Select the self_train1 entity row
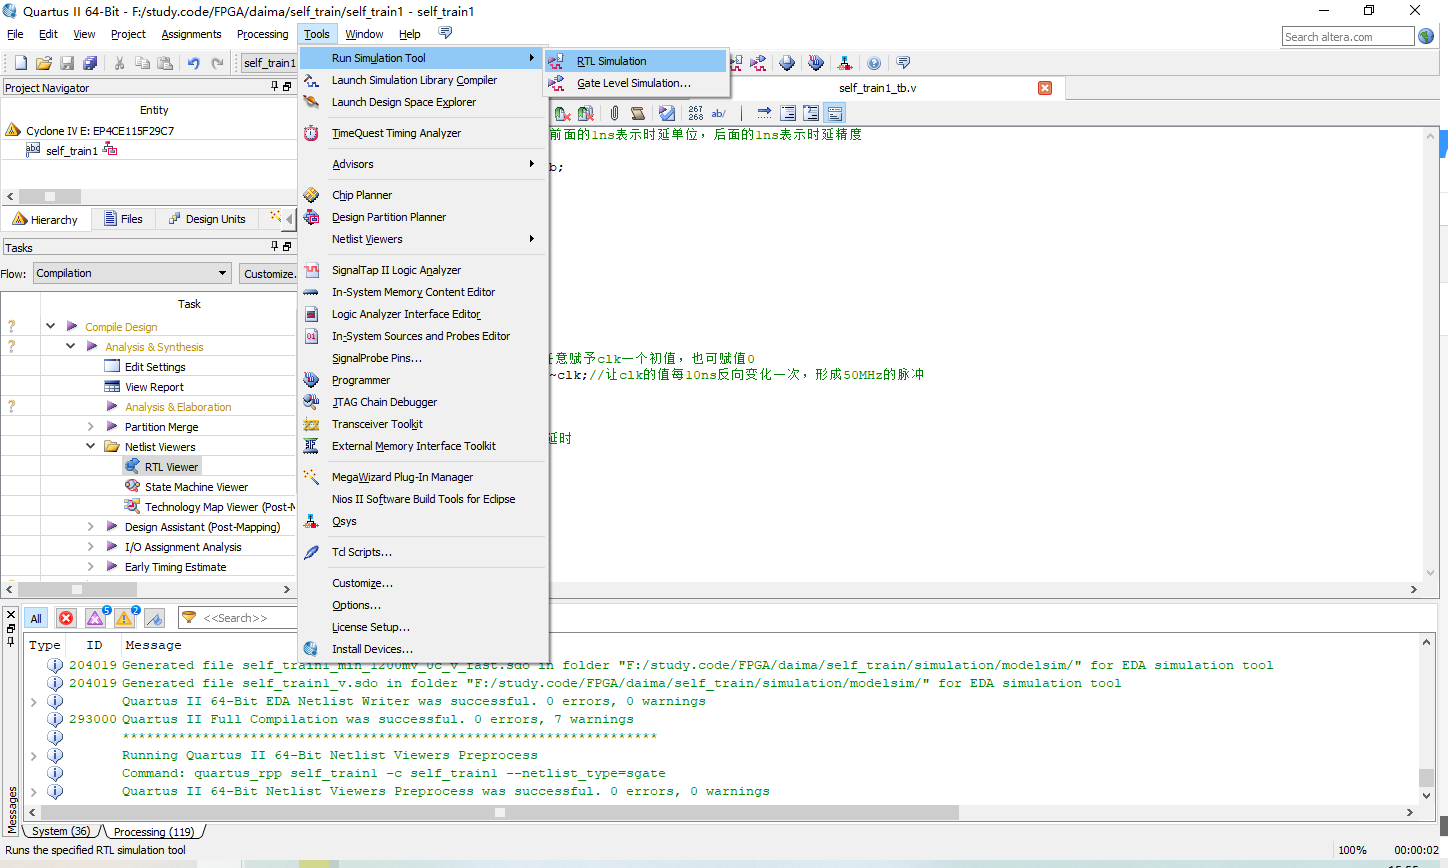Viewport: 1448px width, 868px height. click(x=71, y=150)
